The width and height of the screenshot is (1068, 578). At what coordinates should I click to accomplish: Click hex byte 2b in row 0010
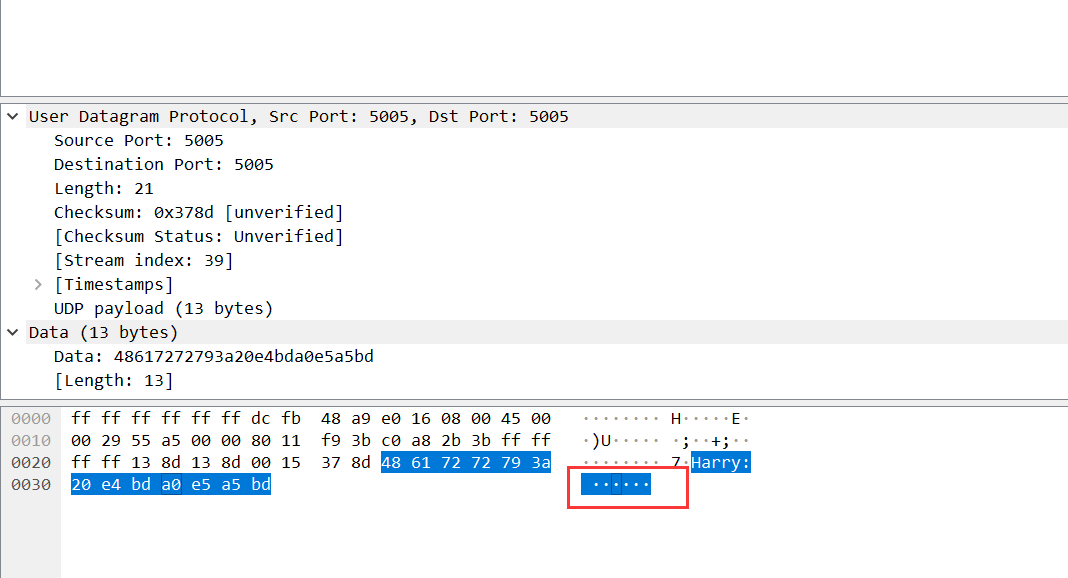pyautogui.click(x=451, y=440)
